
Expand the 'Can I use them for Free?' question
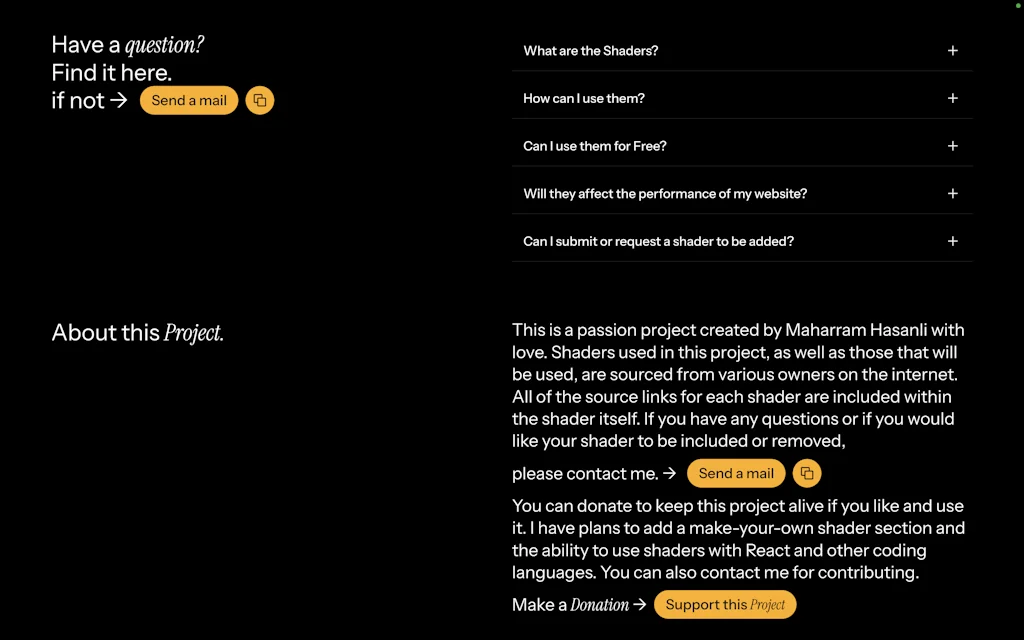point(952,146)
